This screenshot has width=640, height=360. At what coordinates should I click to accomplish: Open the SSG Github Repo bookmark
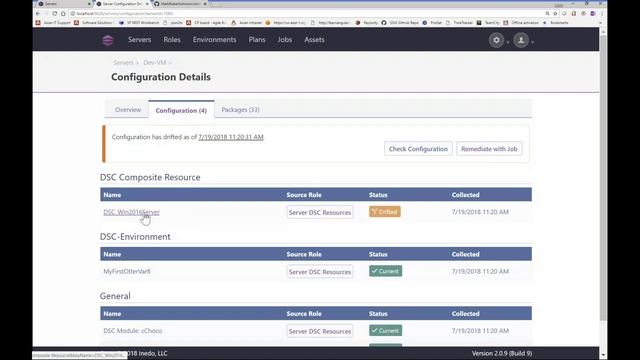400,23
